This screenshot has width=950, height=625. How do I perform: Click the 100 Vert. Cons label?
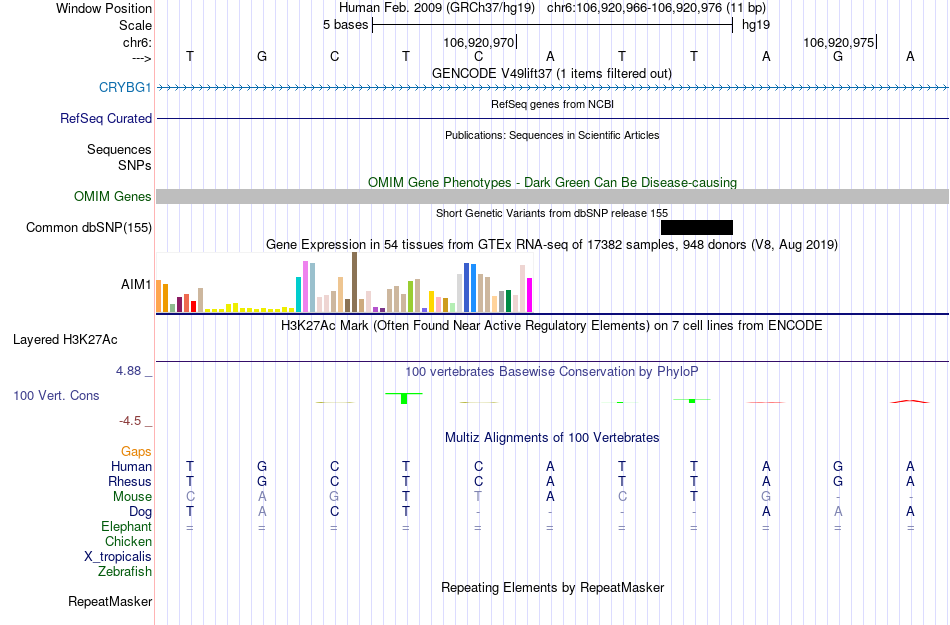point(56,395)
